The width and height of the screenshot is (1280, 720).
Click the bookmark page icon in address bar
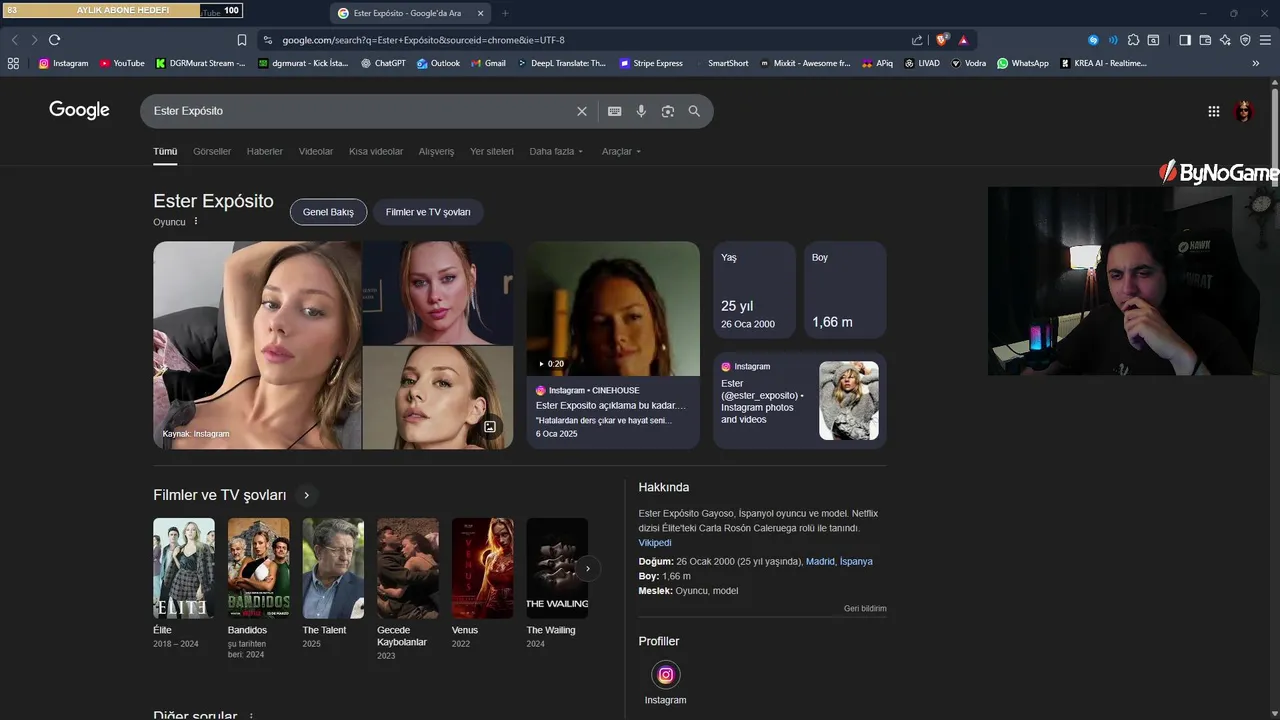click(242, 40)
